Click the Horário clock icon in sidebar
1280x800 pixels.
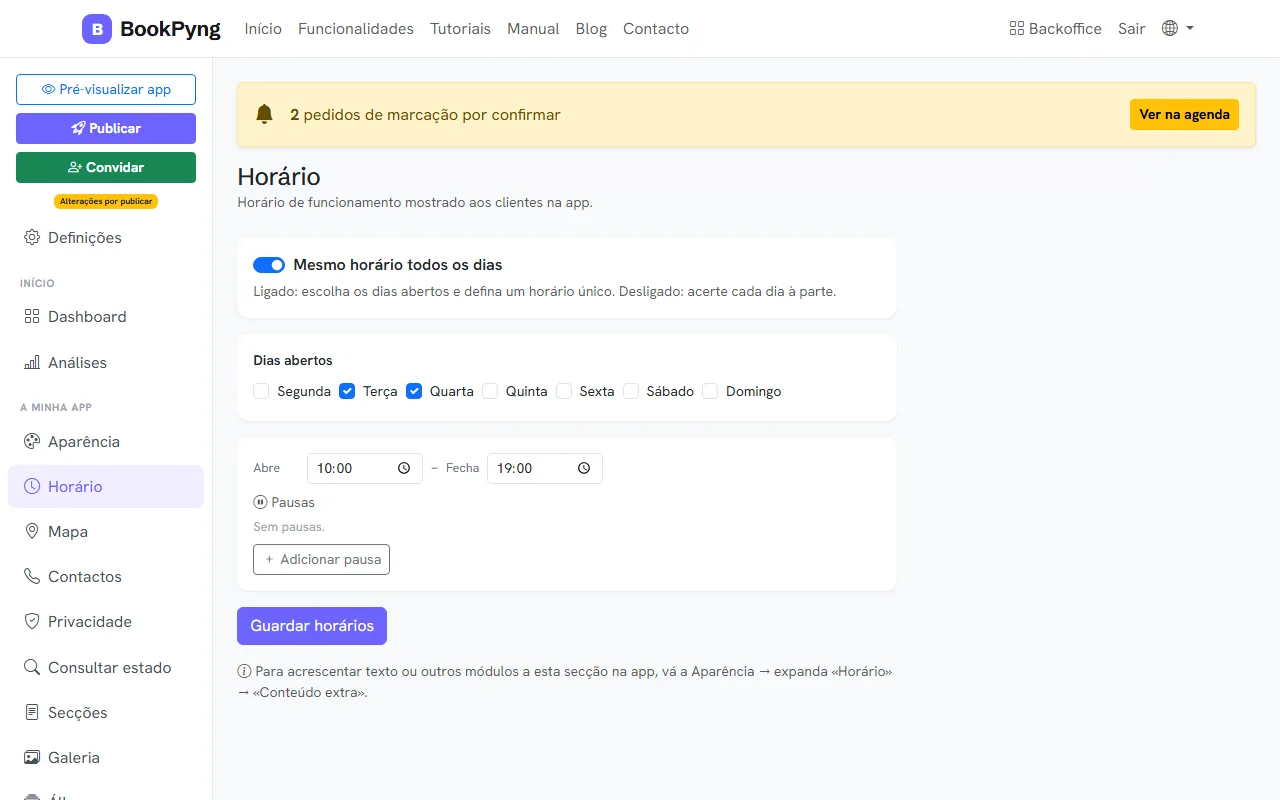[31, 486]
